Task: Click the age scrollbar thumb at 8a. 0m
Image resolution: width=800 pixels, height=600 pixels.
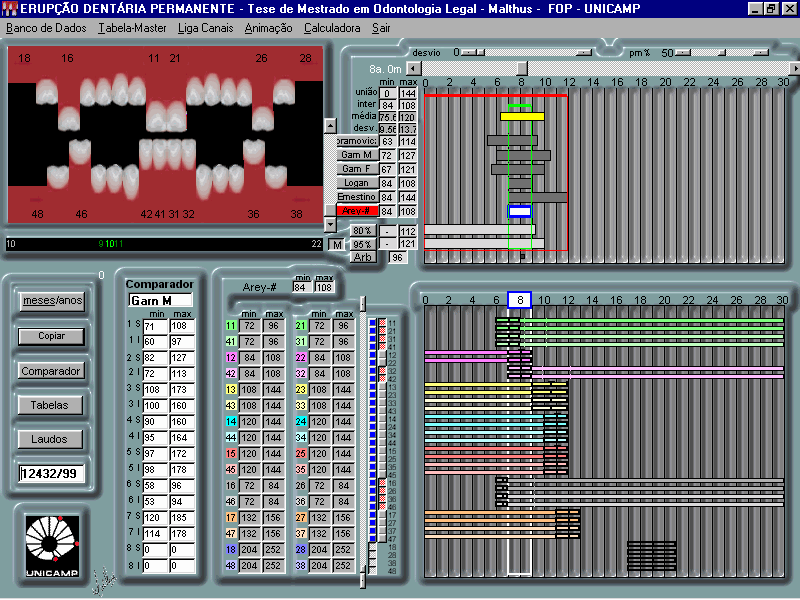Action: tap(522, 68)
